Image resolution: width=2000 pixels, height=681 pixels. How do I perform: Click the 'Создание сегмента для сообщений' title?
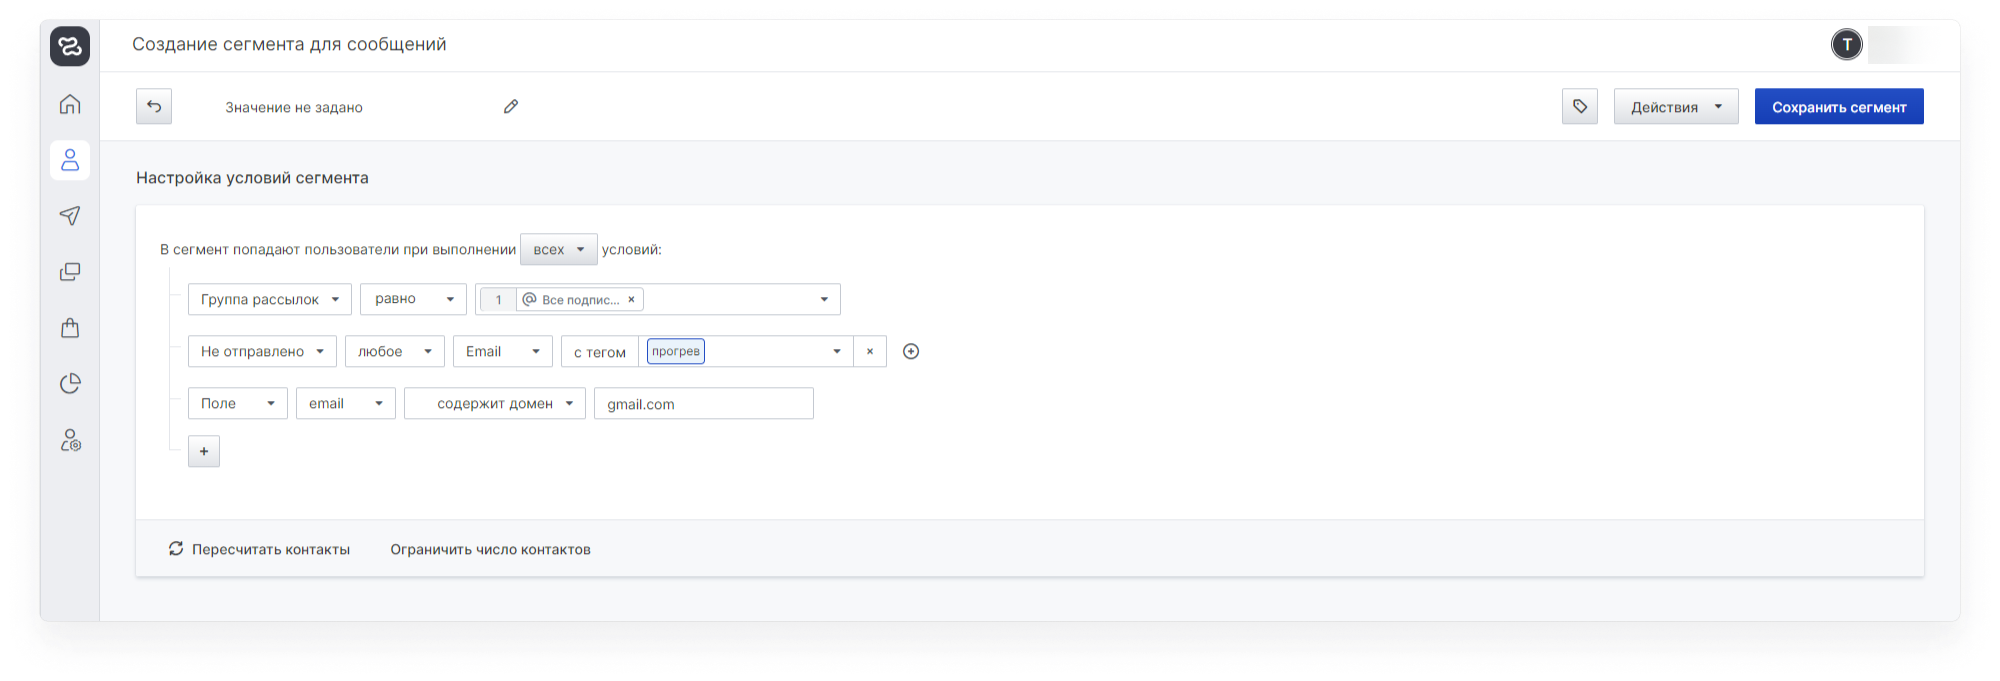[289, 44]
